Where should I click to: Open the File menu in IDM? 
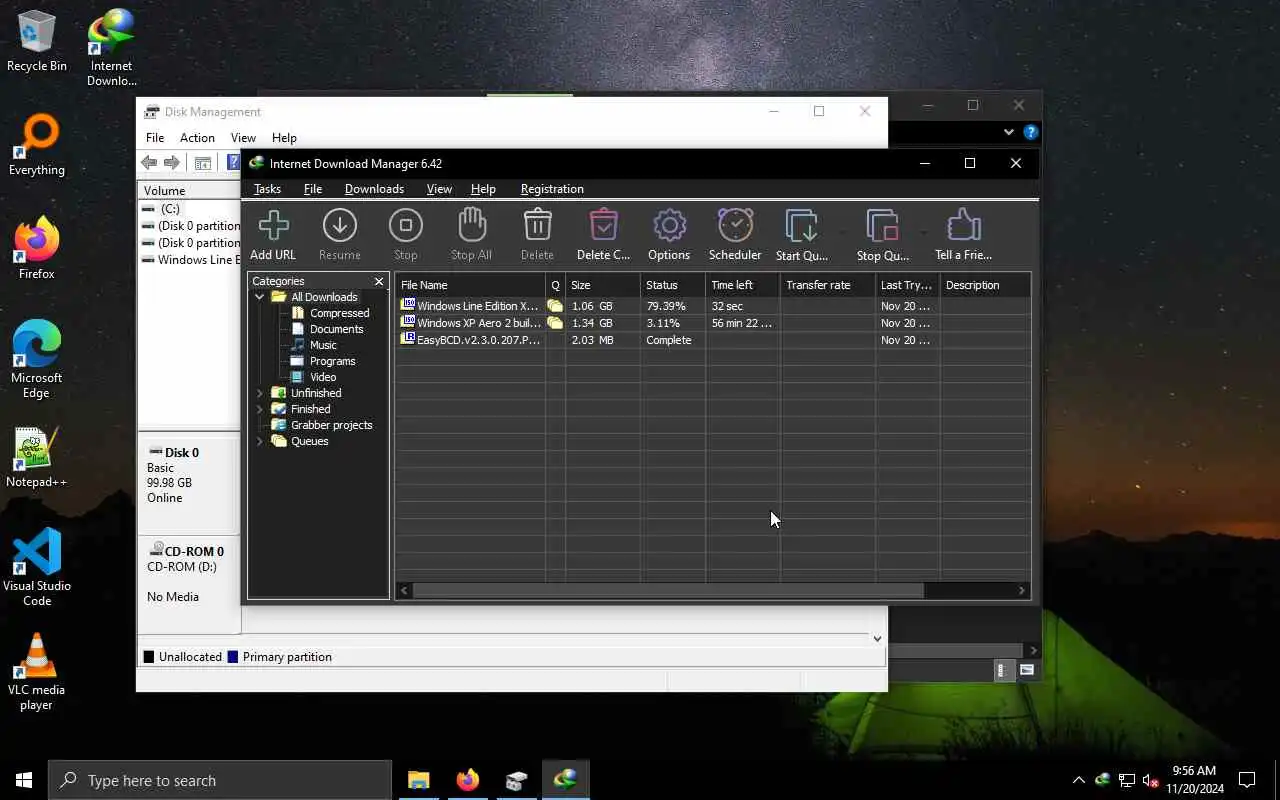[x=313, y=189]
